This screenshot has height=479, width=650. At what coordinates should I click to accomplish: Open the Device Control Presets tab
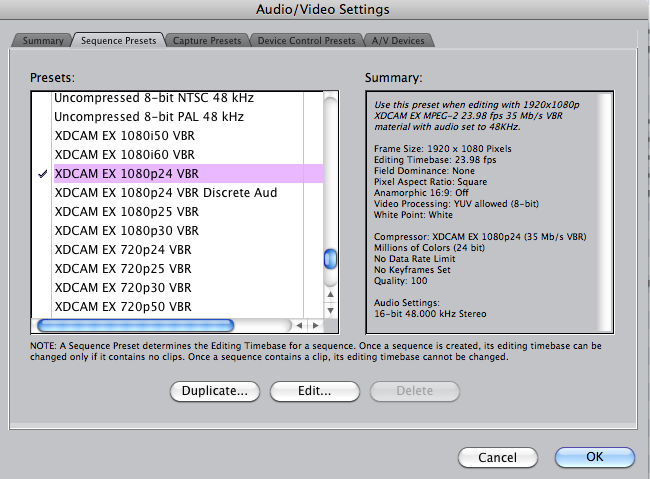point(306,41)
